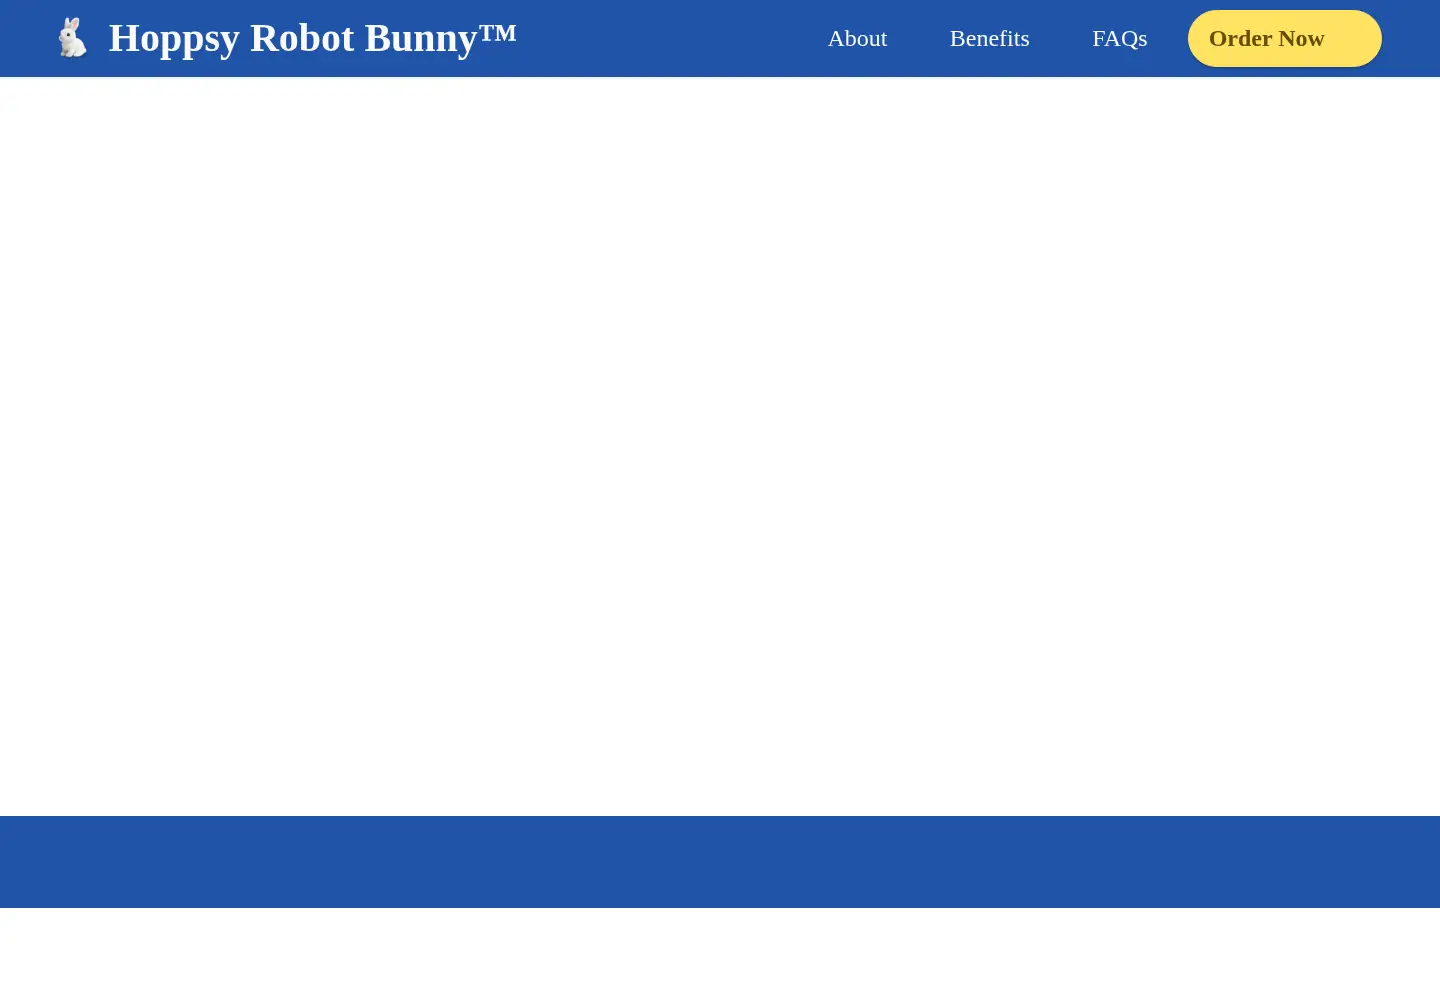This screenshot has height=1000, width=1440.
Task: Open the About nav link
Action: coord(857,38)
